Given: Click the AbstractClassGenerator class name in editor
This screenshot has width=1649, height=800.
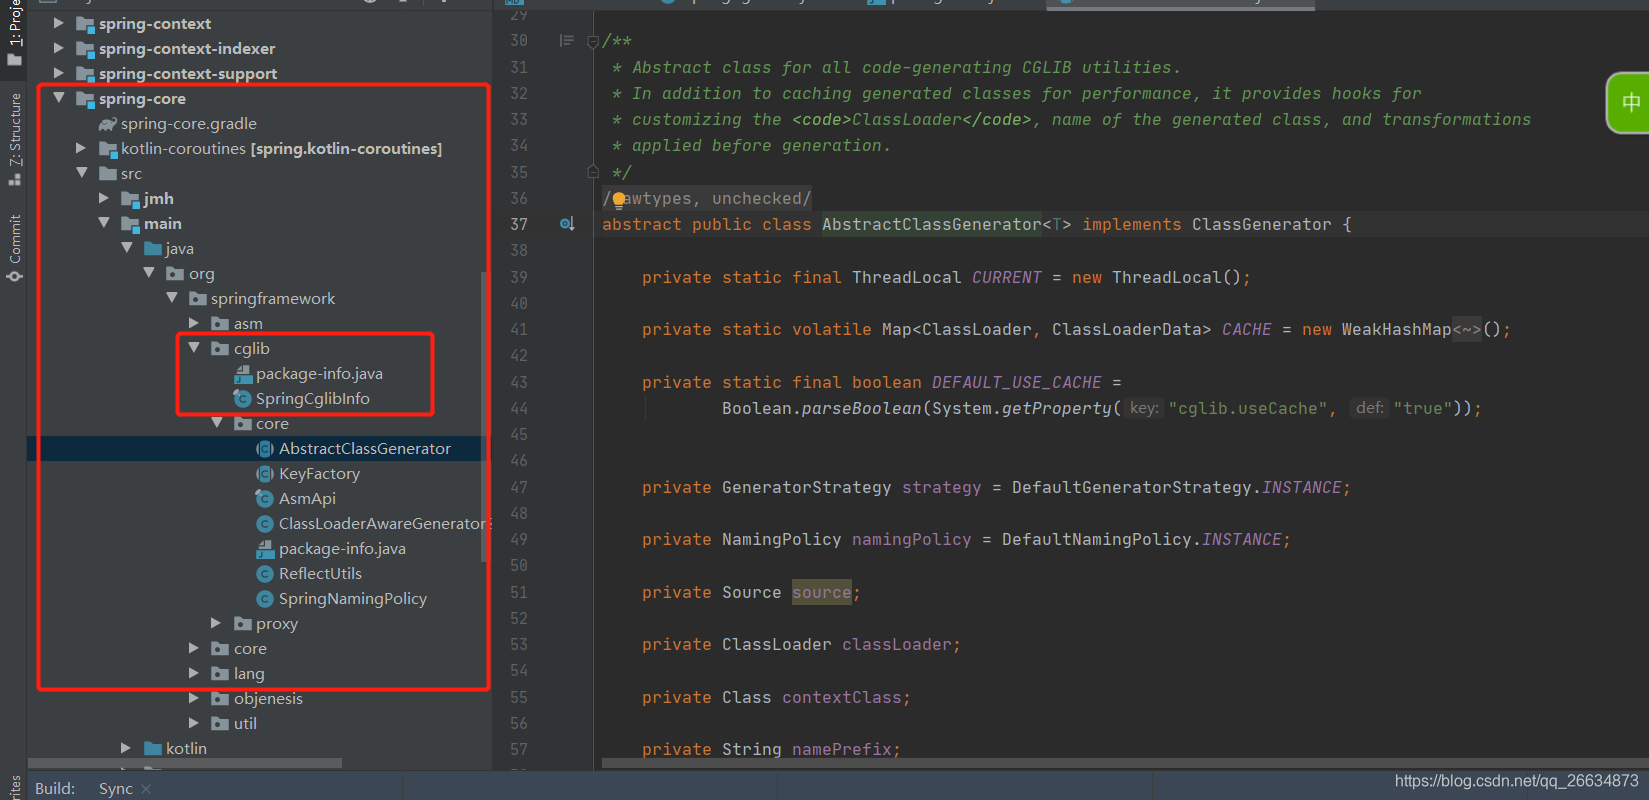Looking at the screenshot, I should click(x=932, y=224).
